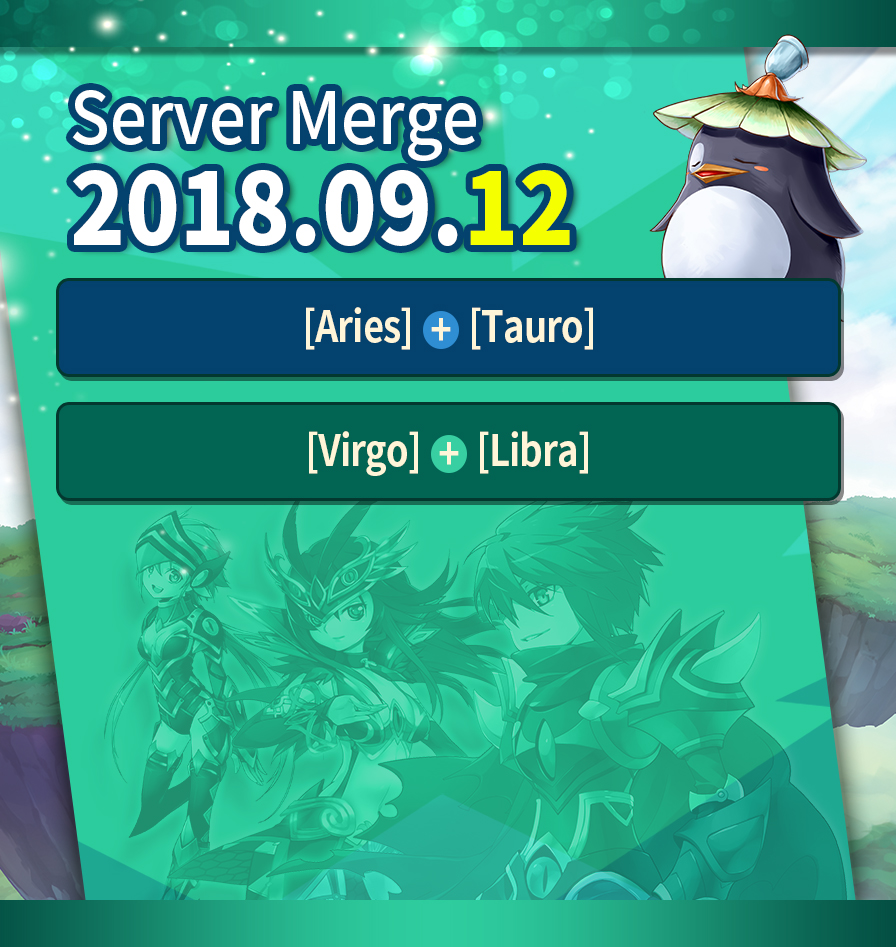Click the blue plus icon between Aries and Tauro
The image size is (896, 947).
tap(440, 330)
